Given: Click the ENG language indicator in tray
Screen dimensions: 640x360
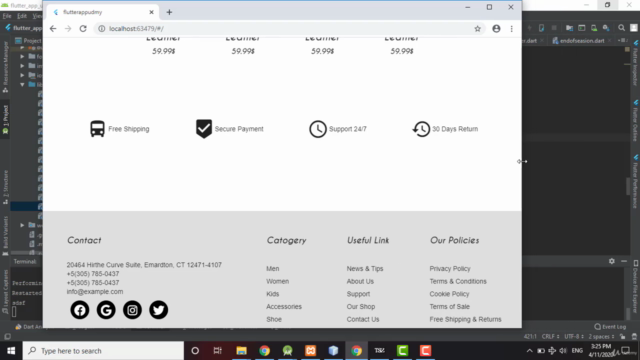Looking at the screenshot, I should [x=577, y=351].
